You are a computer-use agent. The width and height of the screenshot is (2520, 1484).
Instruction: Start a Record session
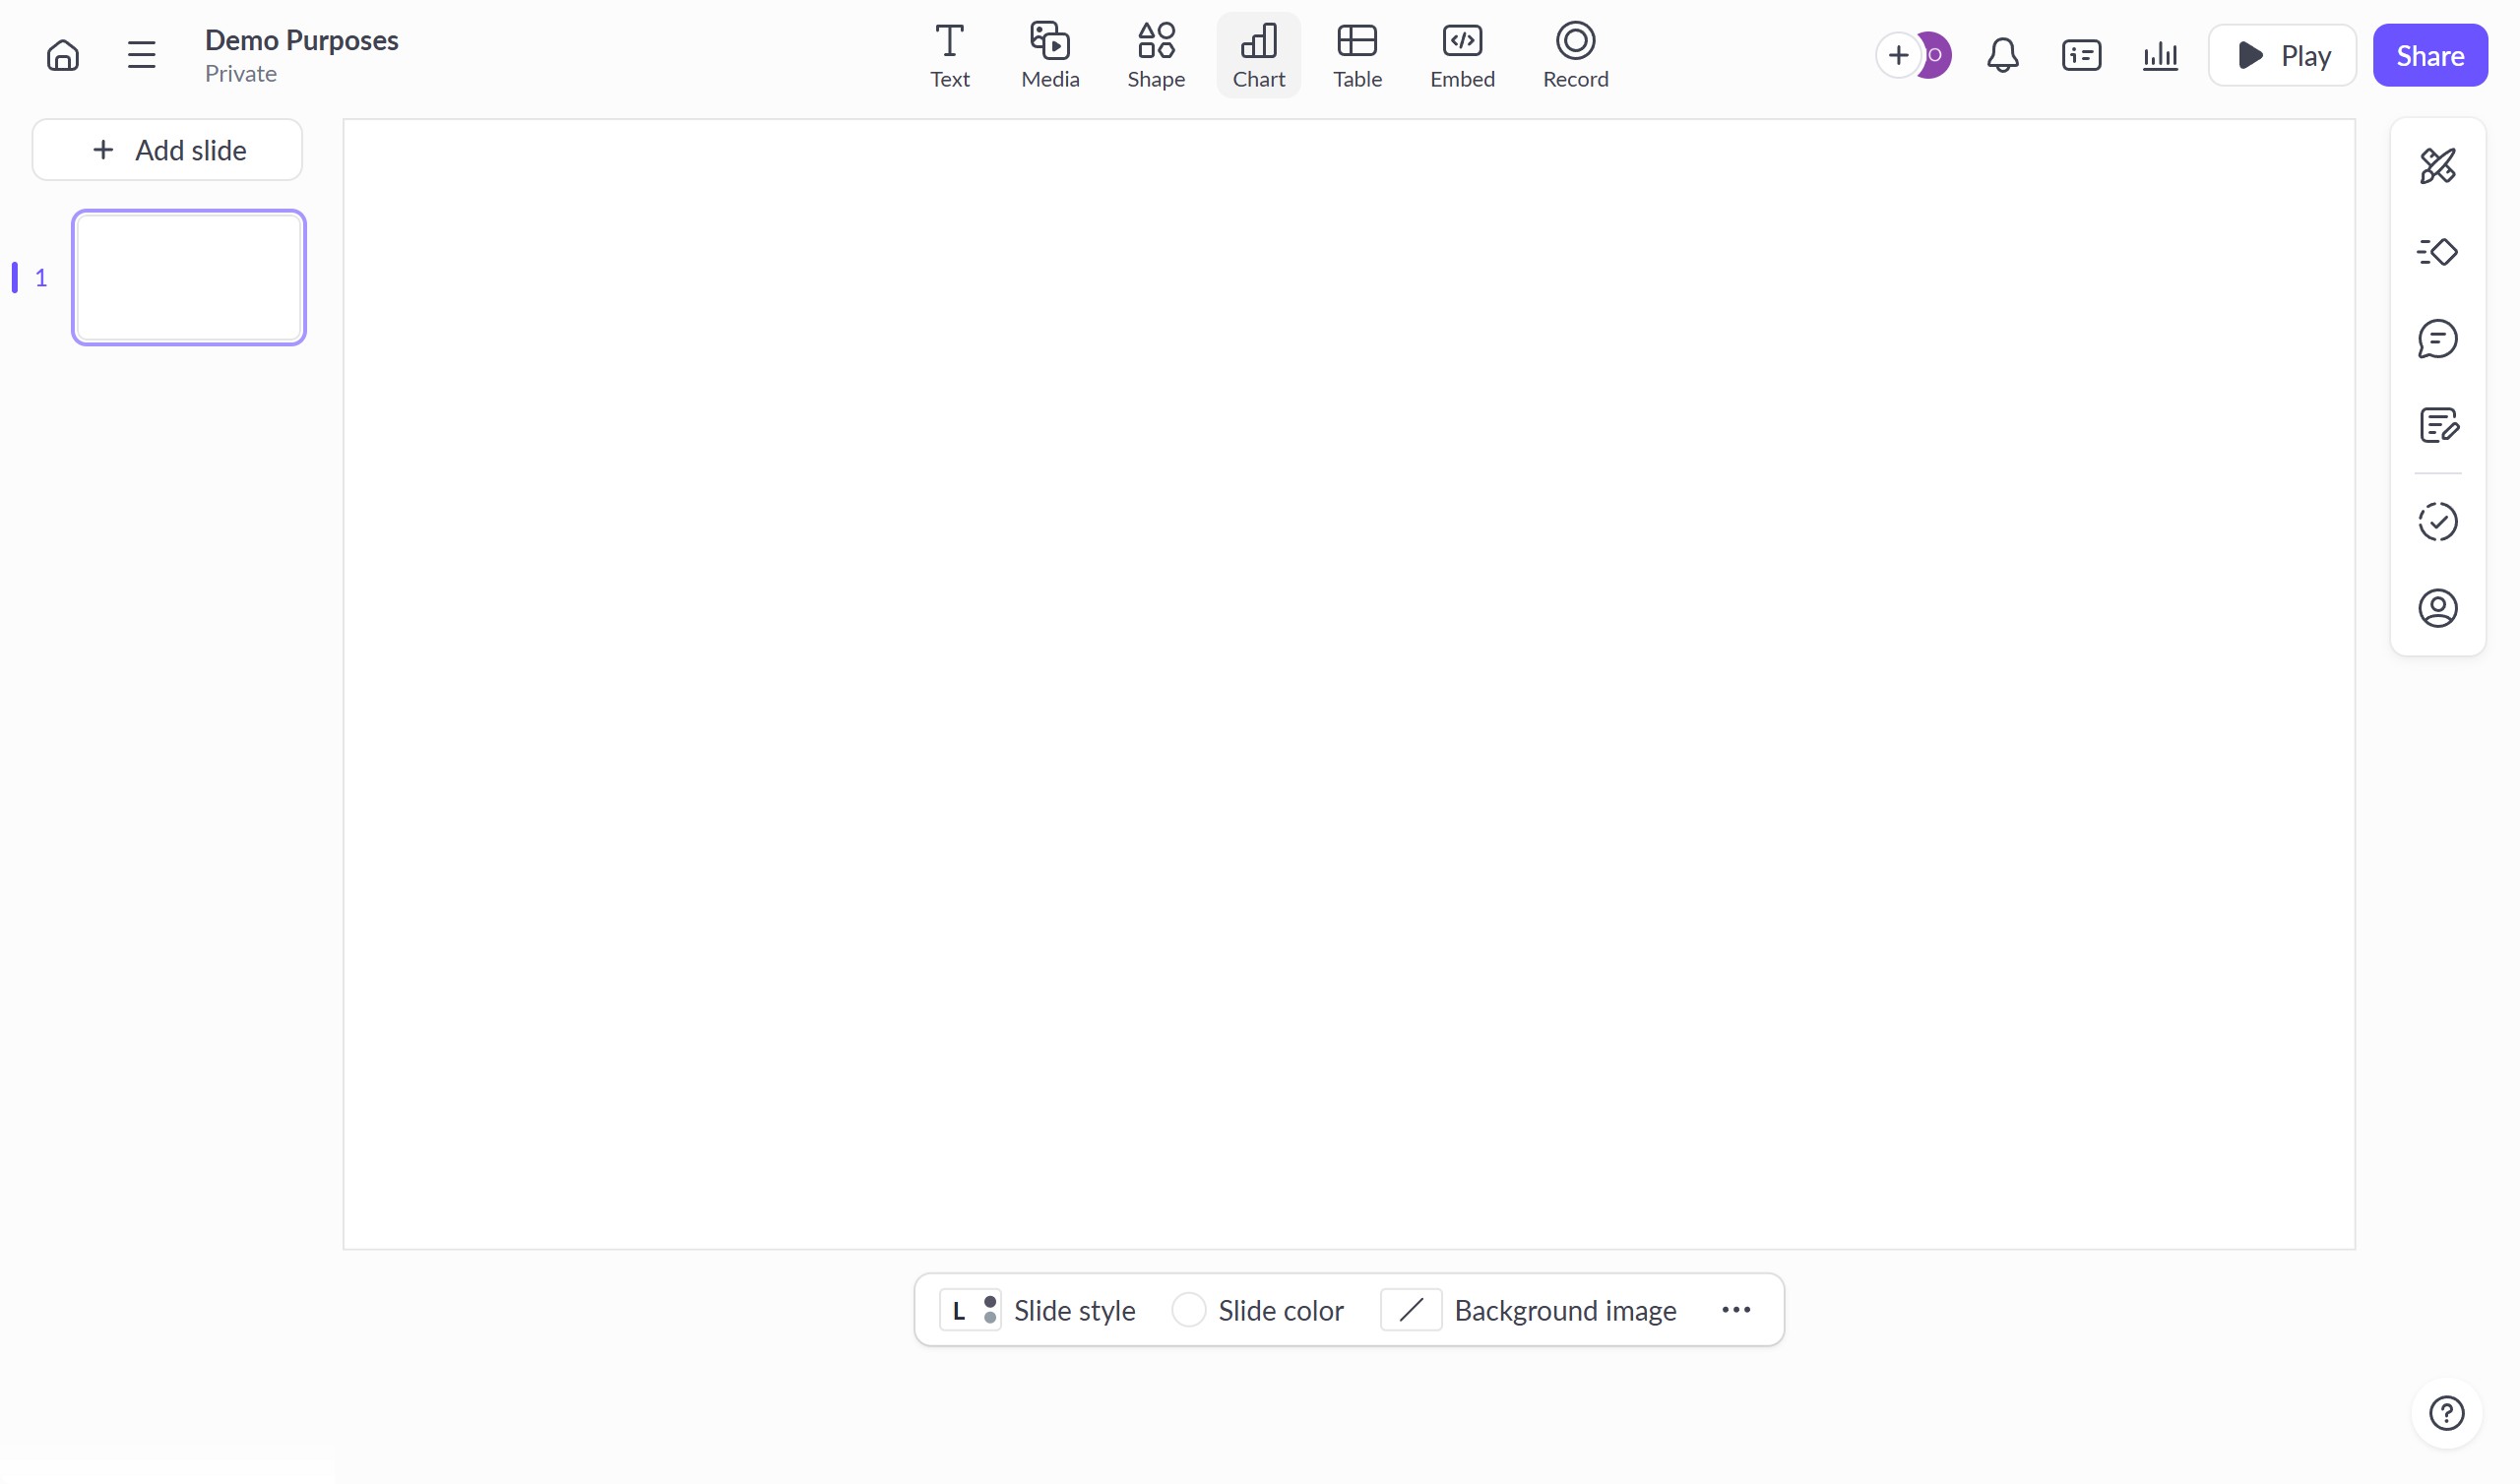click(1575, 56)
